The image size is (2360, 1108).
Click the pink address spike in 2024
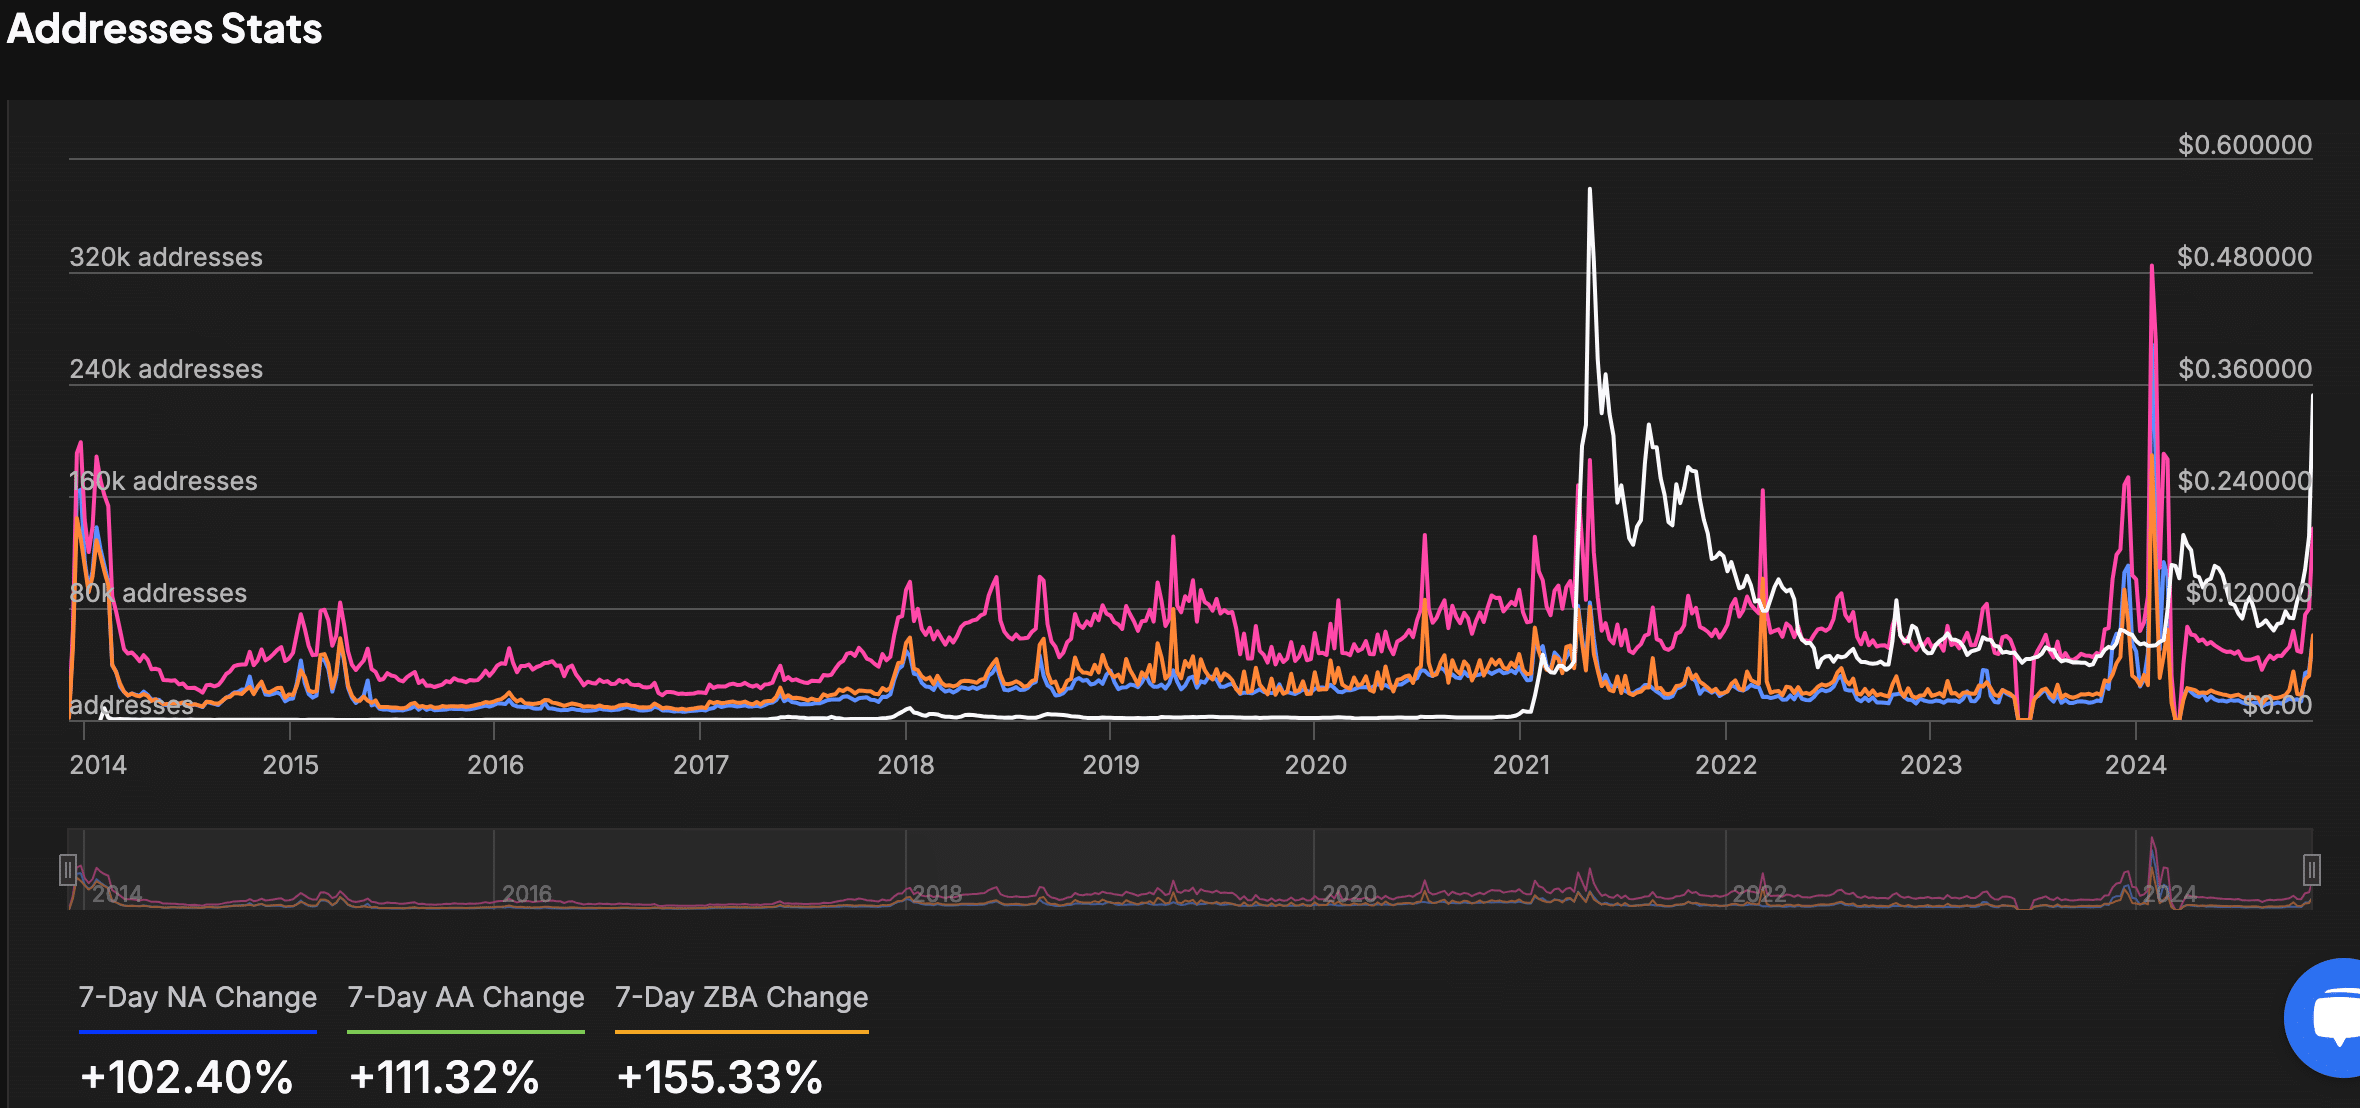coord(2152,268)
